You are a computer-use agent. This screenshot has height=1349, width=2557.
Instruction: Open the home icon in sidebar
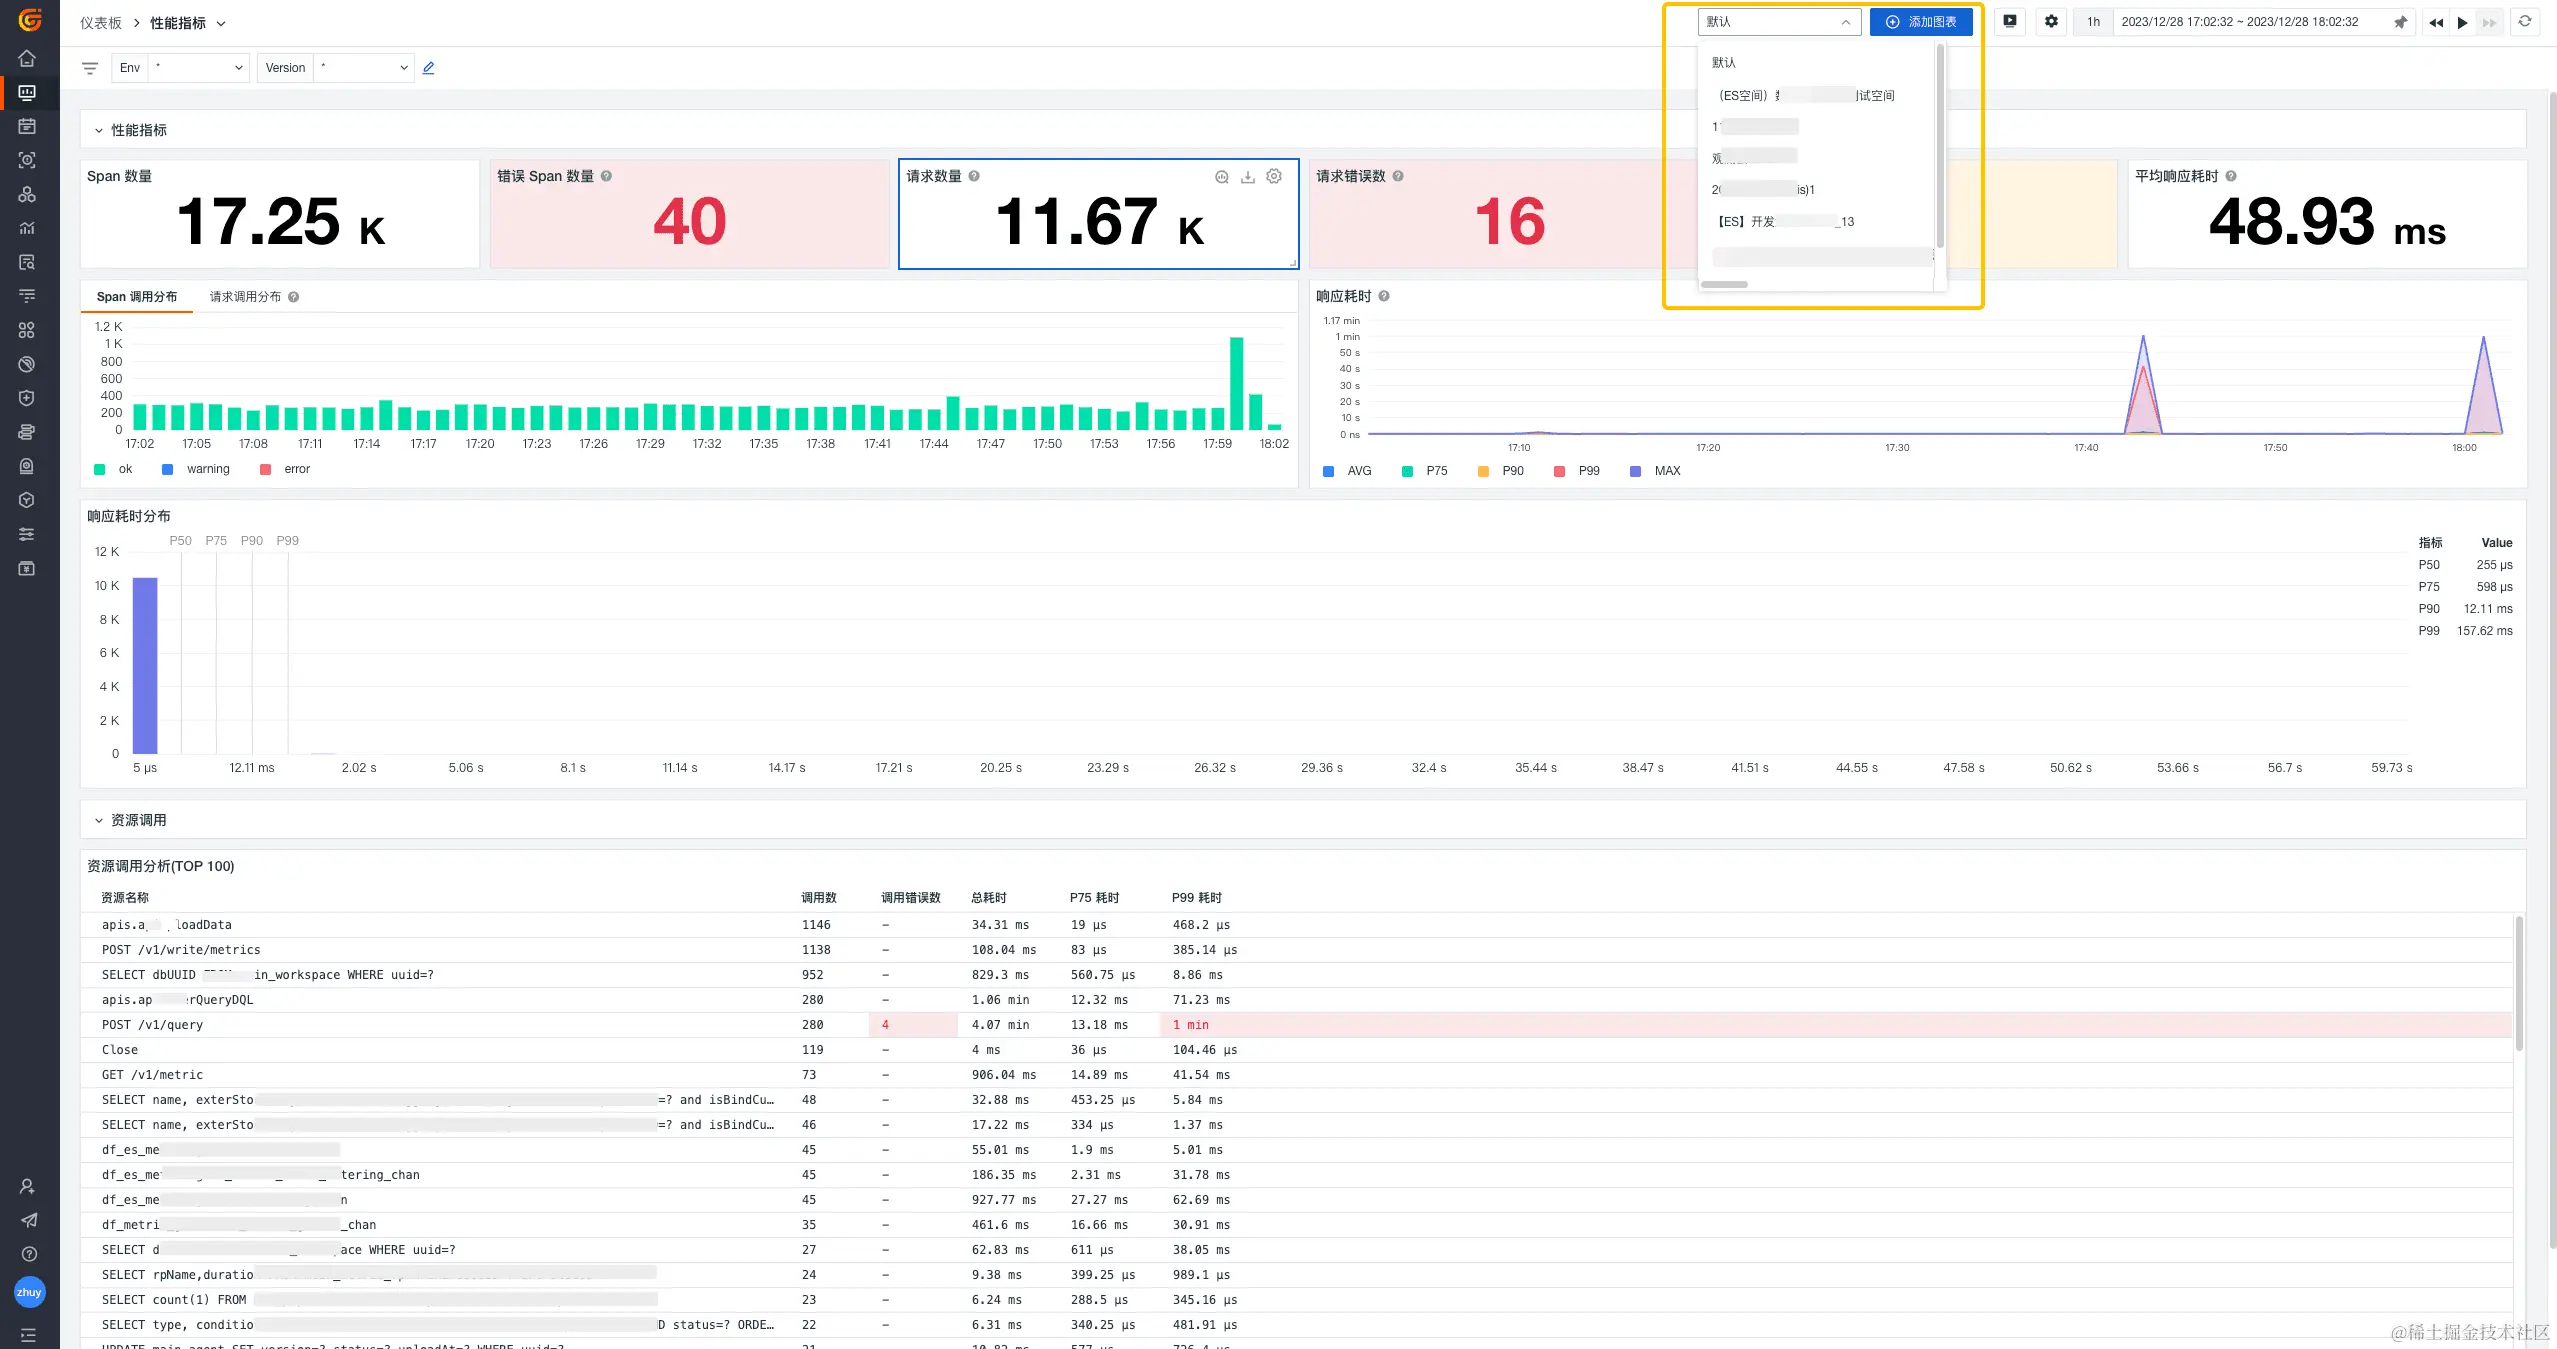27,58
